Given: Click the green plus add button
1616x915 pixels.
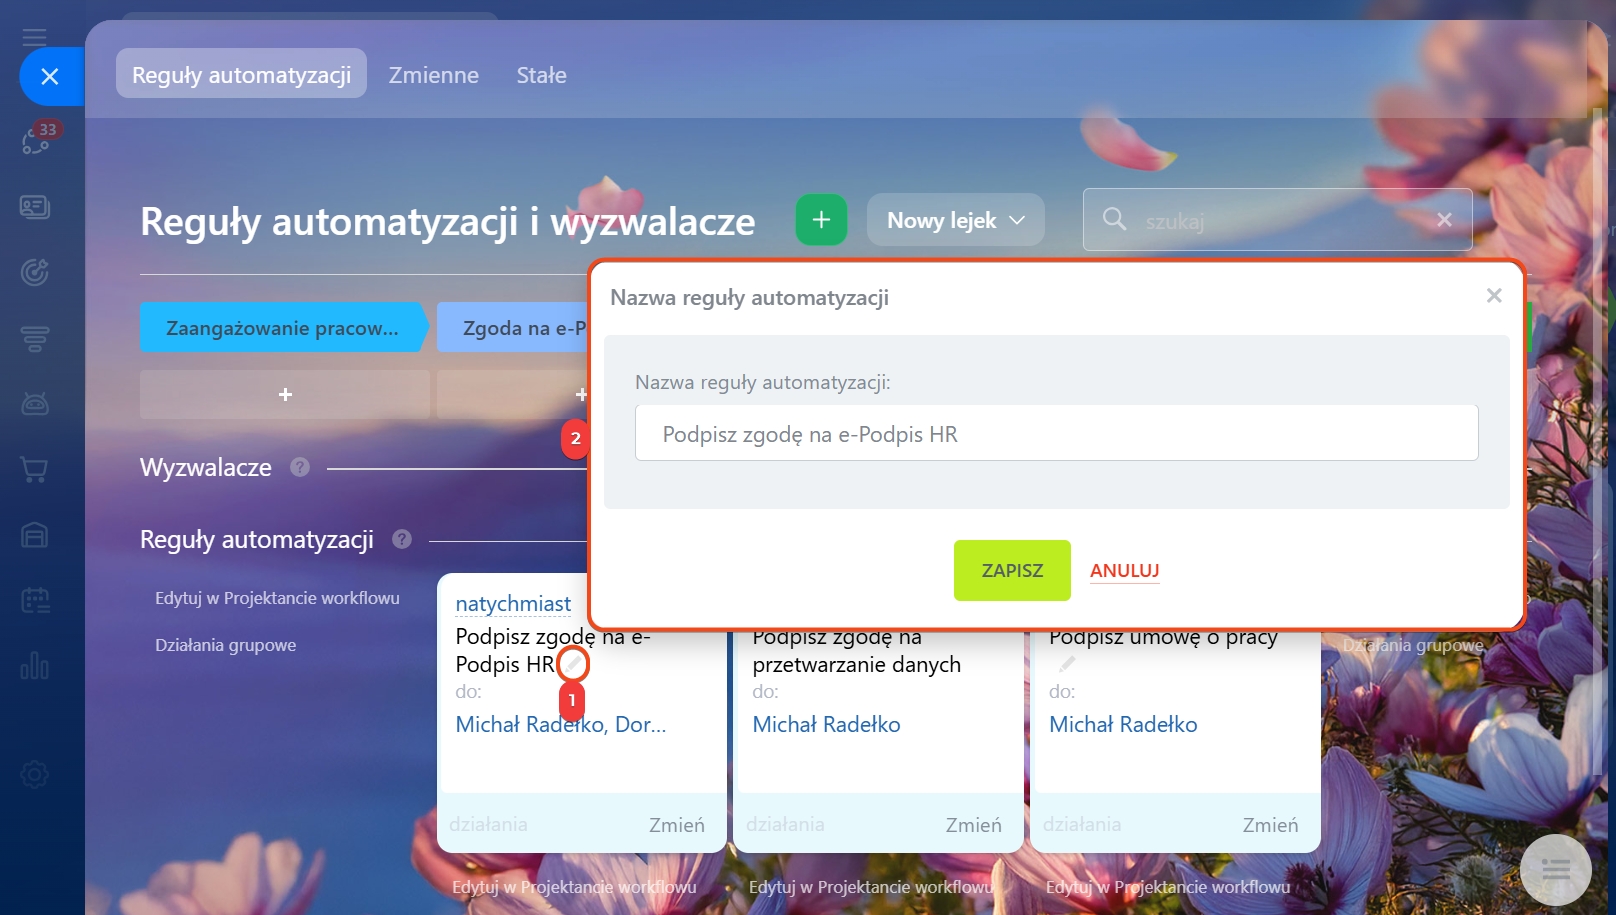Looking at the screenshot, I should click(x=821, y=220).
